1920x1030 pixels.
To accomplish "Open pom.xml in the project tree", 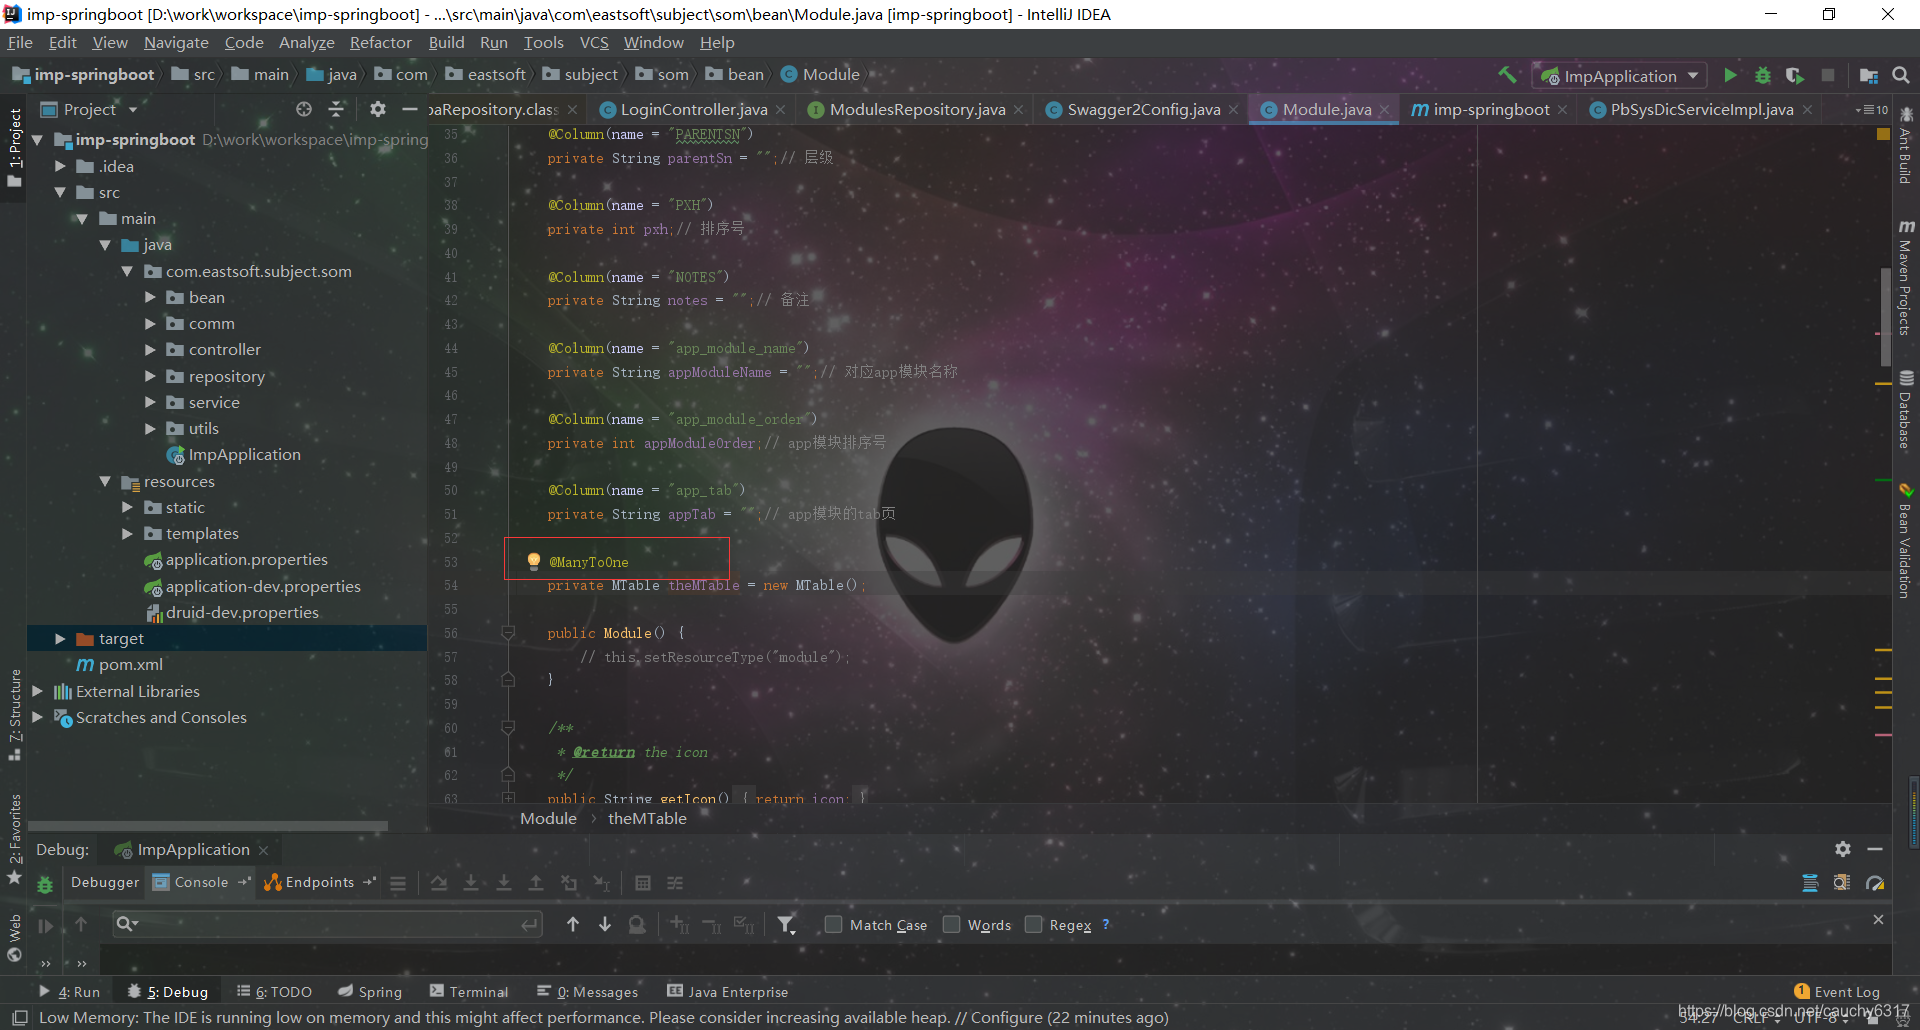I will point(130,665).
